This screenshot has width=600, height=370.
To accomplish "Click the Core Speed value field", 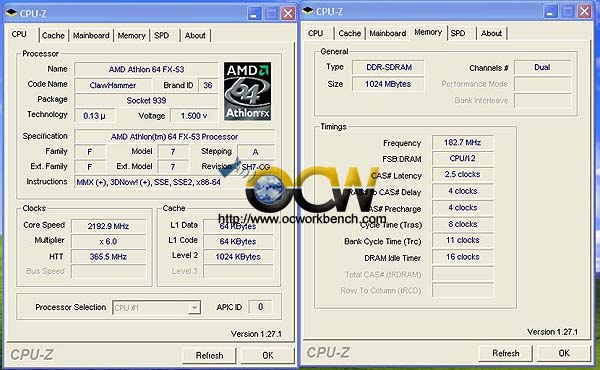I will [109, 226].
